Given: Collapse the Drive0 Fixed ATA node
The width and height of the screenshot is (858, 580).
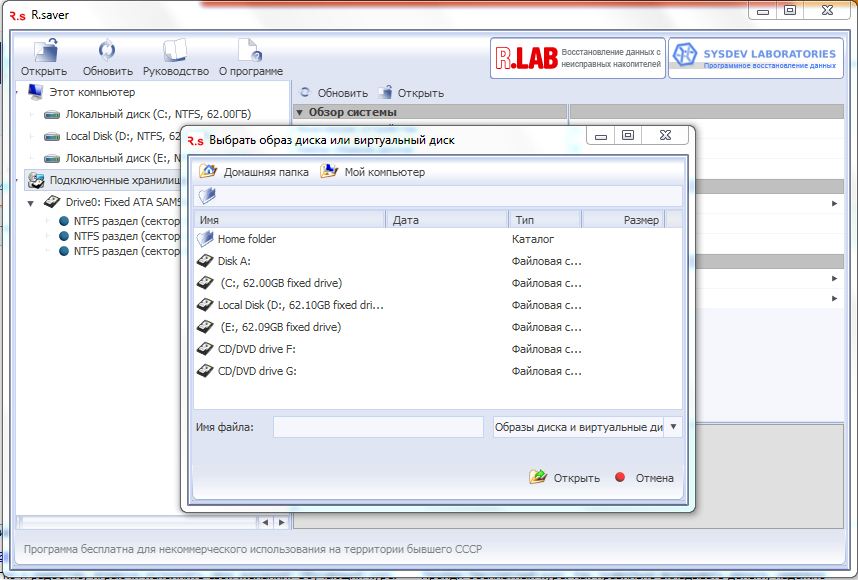Looking at the screenshot, I should (31, 203).
